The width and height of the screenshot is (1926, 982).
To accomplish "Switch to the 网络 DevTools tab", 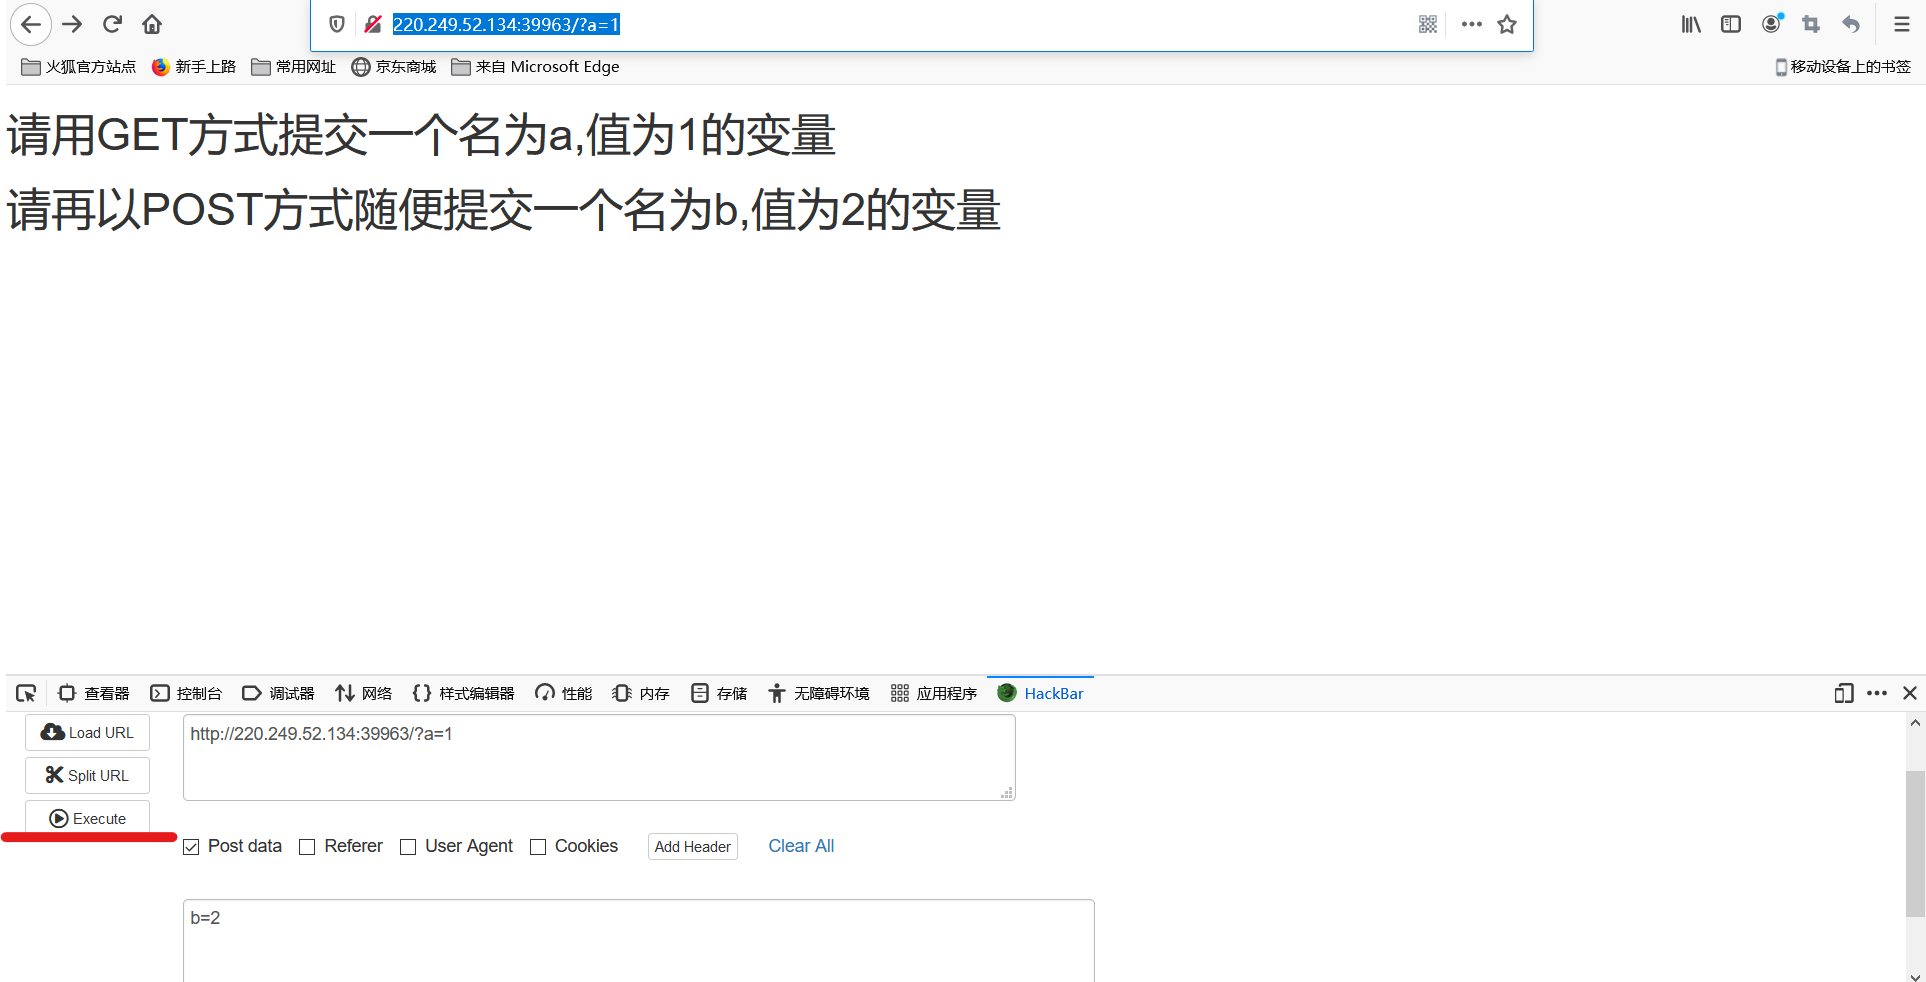I will tap(362, 693).
